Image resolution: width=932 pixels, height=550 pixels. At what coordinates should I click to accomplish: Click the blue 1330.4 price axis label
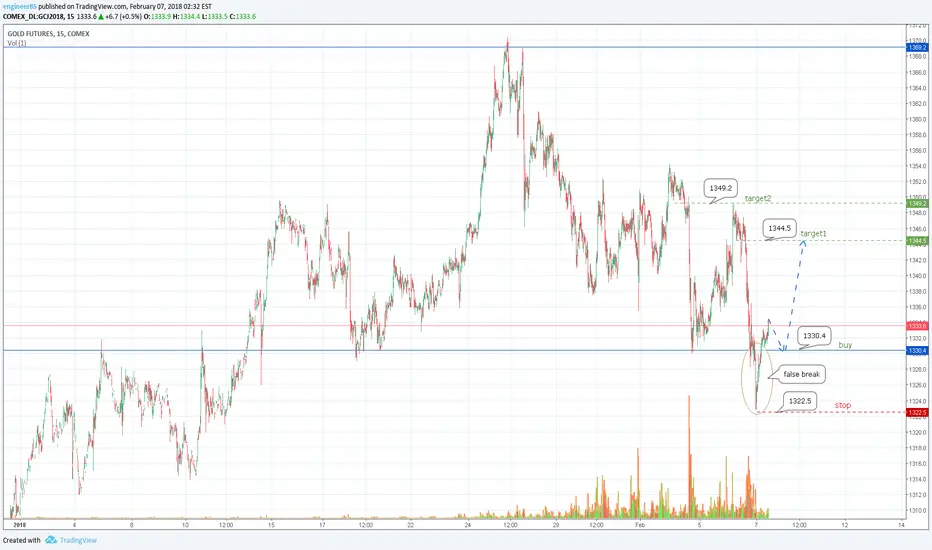917,351
